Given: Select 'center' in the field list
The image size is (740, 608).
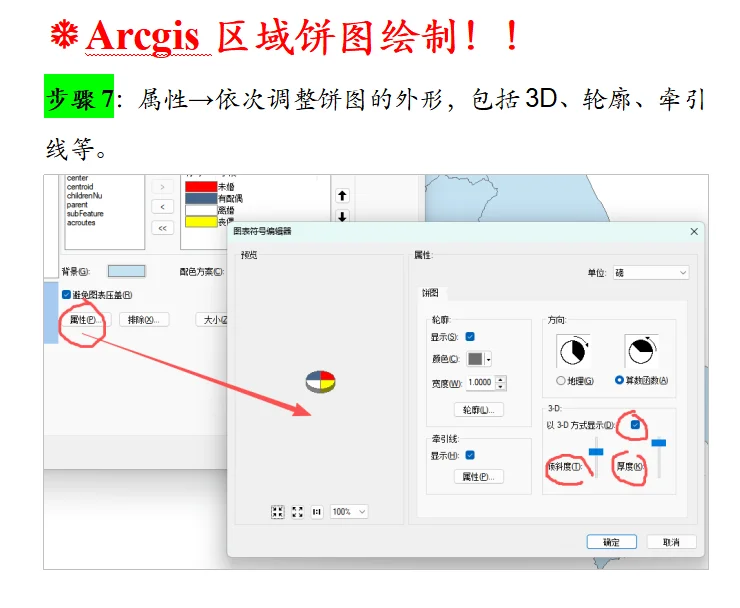Looking at the screenshot, I should pyautogui.click(x=77, y=178).
